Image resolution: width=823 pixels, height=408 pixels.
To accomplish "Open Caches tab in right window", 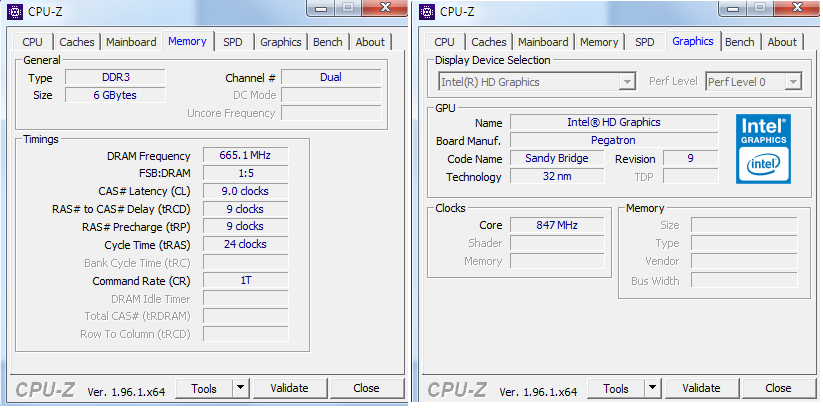I will [489, 42].
